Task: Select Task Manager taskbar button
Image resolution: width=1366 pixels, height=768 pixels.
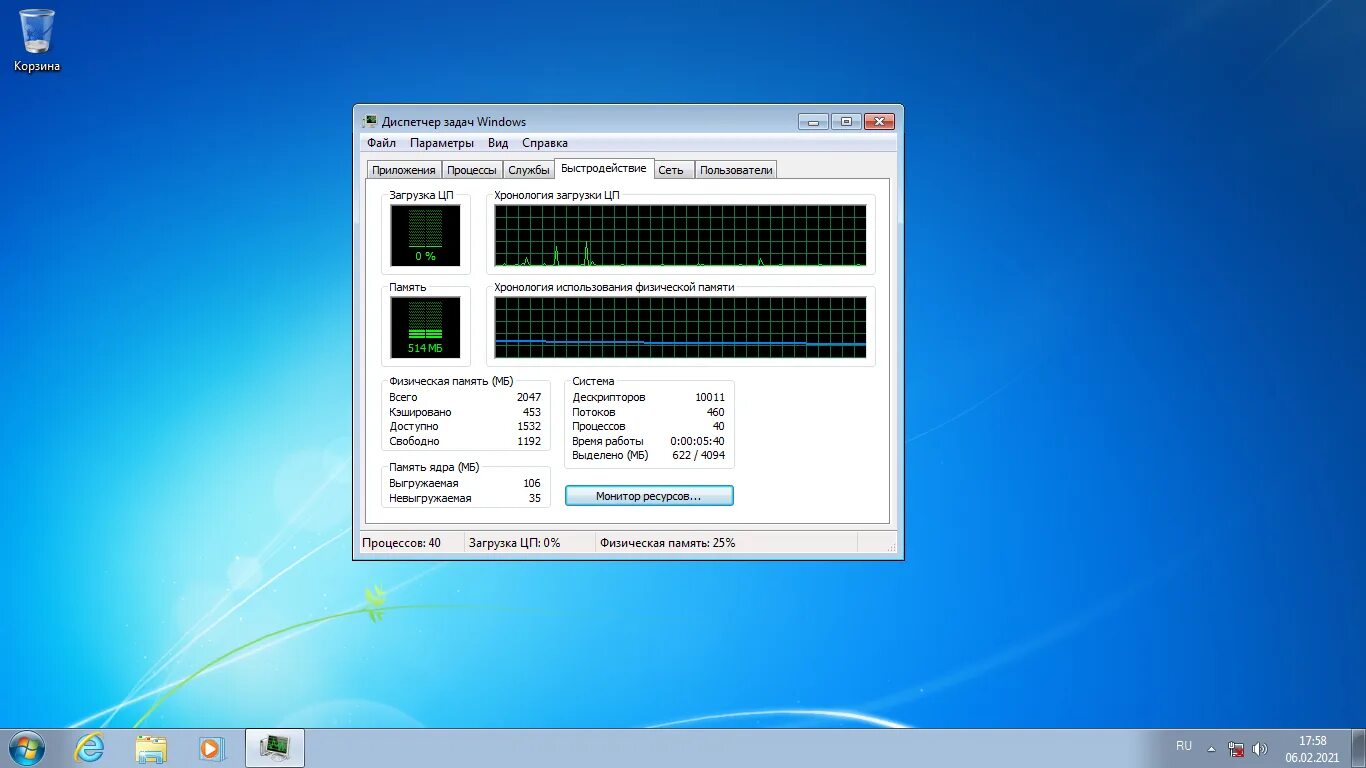Action: 274,747
